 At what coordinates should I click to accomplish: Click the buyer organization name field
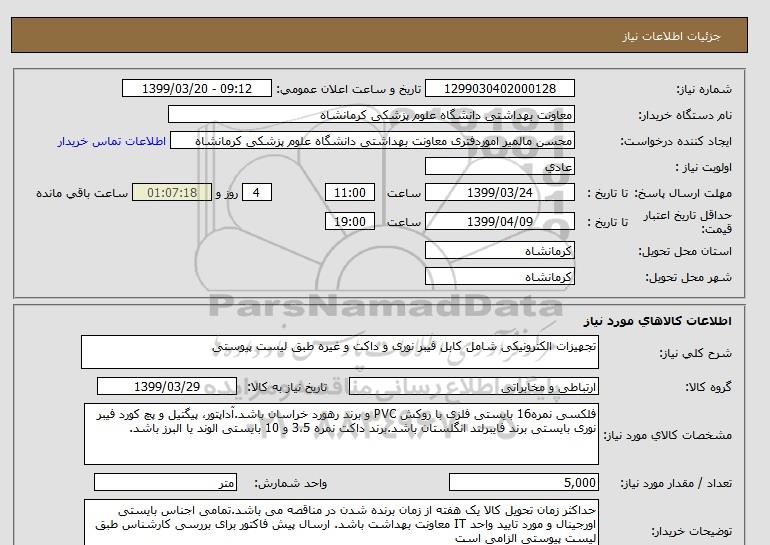pos(371,114)
